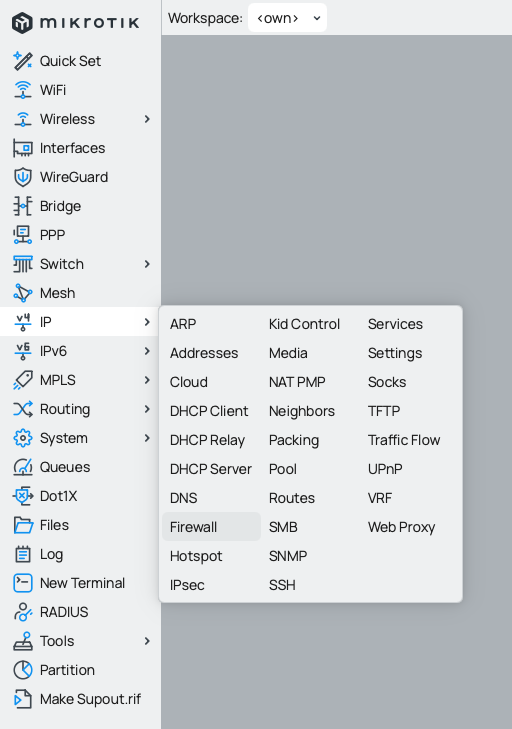Image resolution: width=512 pixels, height=729 pixels.
Task: Click the Routing crossed arrows icon
Action: (23, 409)
